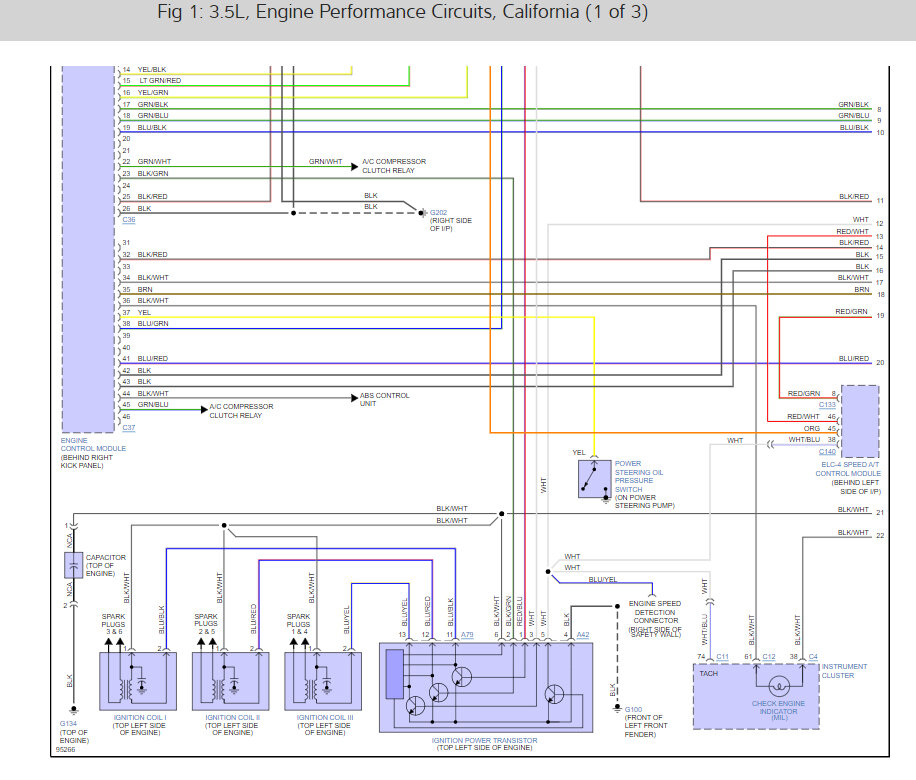Click the SPARK PLUGS 3 & 6 label
Screen dimensions: 916x780
tap(113, 624)
